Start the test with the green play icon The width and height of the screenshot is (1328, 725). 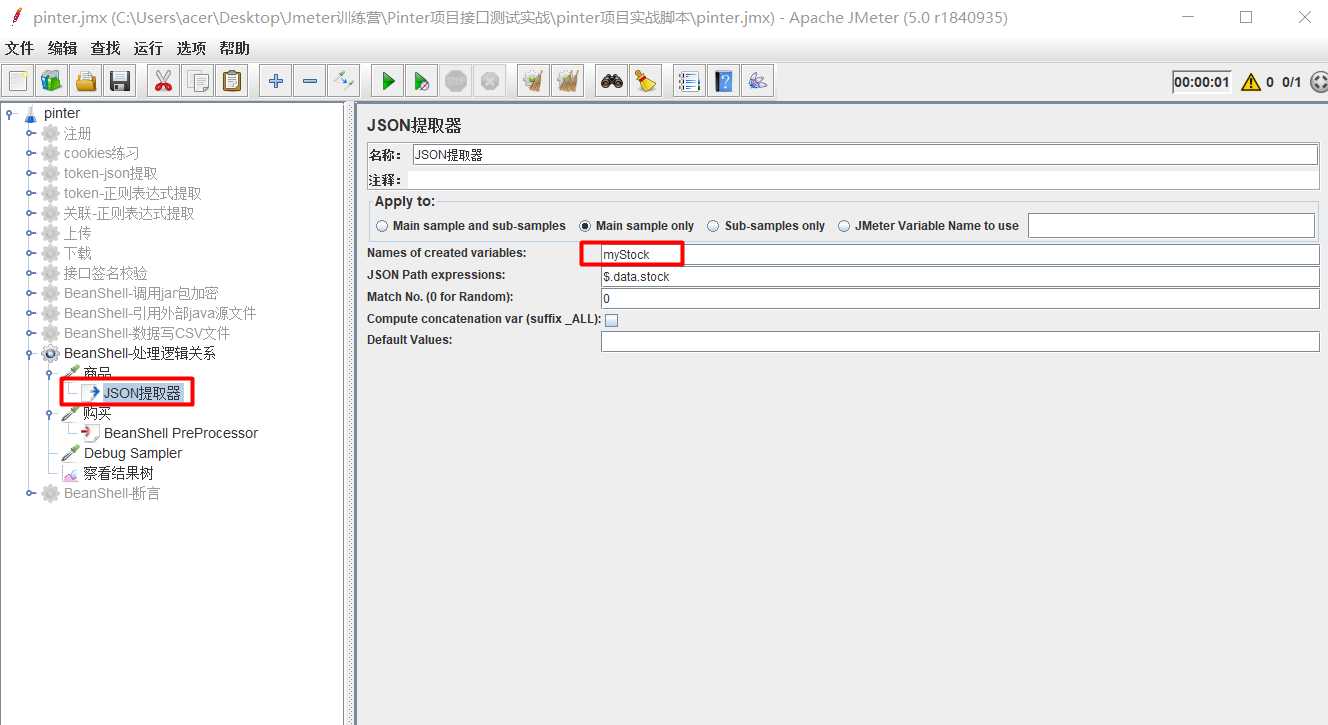[388, 81]
